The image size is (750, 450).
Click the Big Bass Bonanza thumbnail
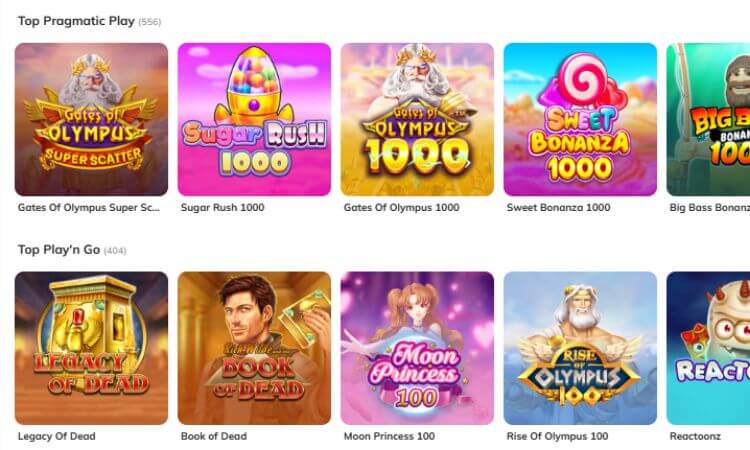coord(708,119)
